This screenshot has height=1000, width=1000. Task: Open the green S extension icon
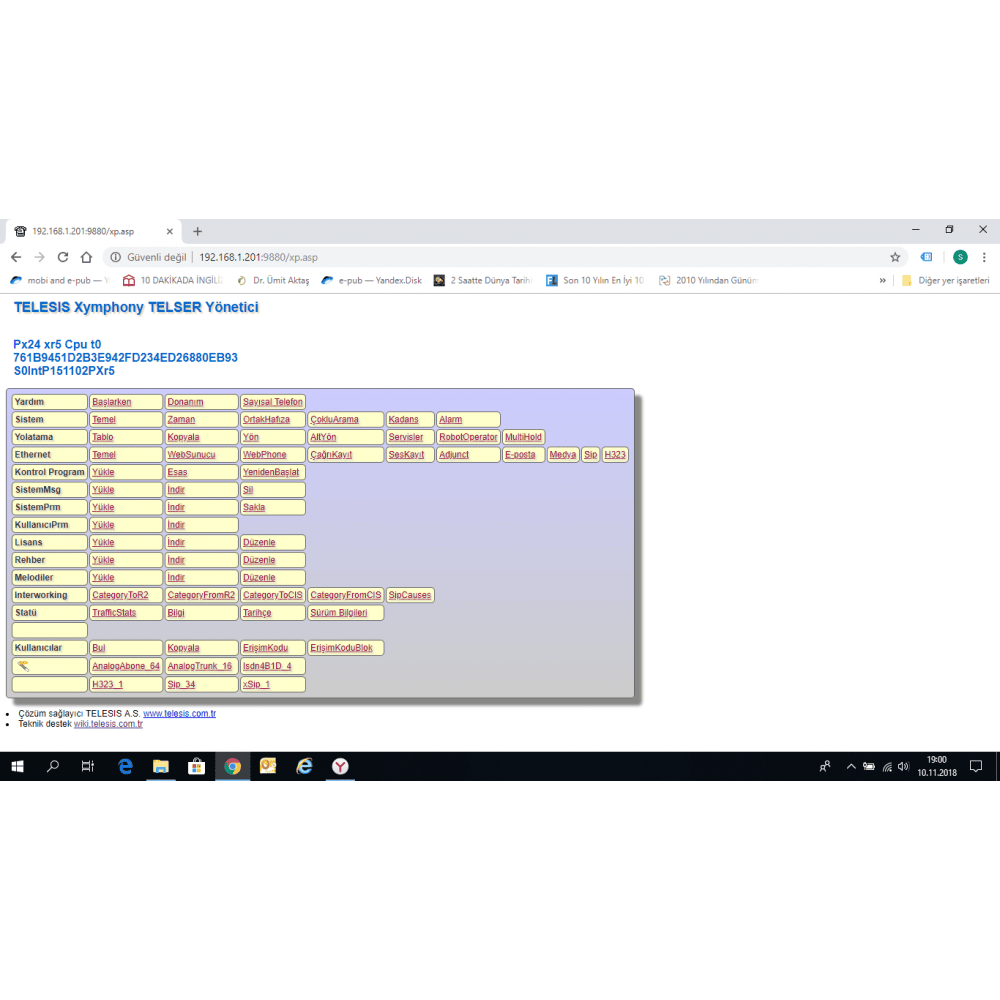pyautogui.click(x=960, y=257)
